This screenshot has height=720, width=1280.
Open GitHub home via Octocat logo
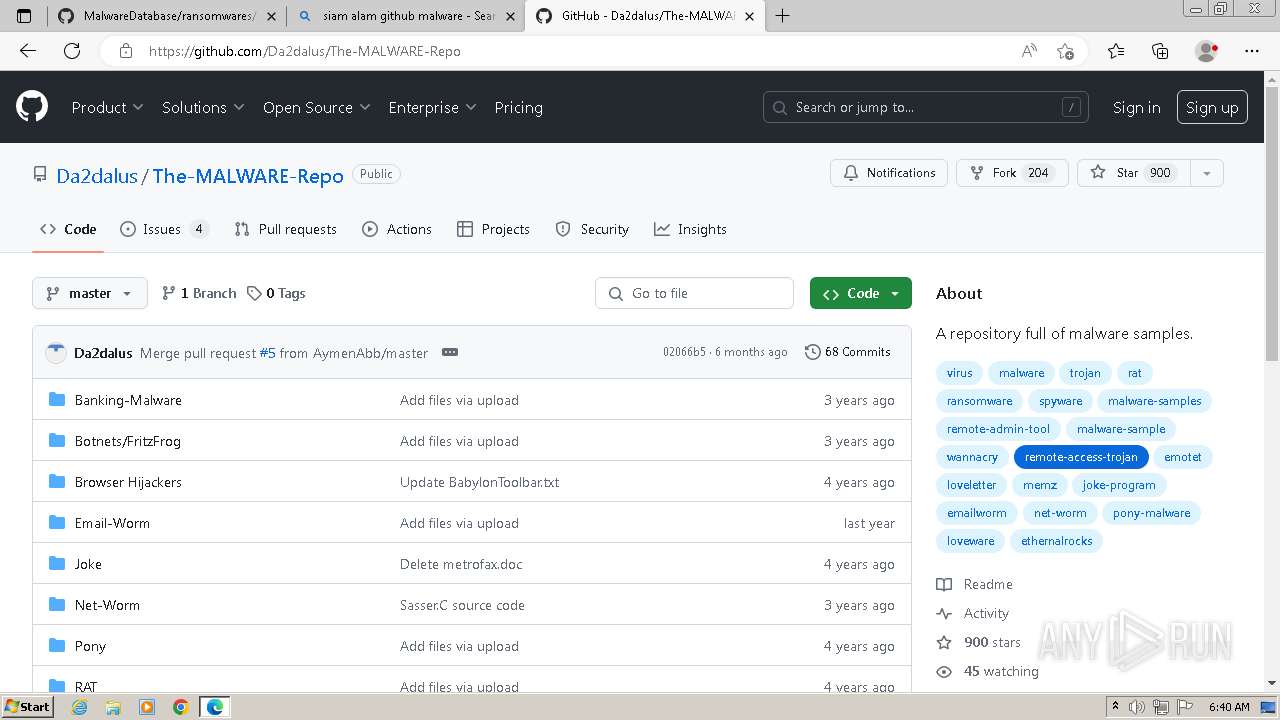coord(32,107)
